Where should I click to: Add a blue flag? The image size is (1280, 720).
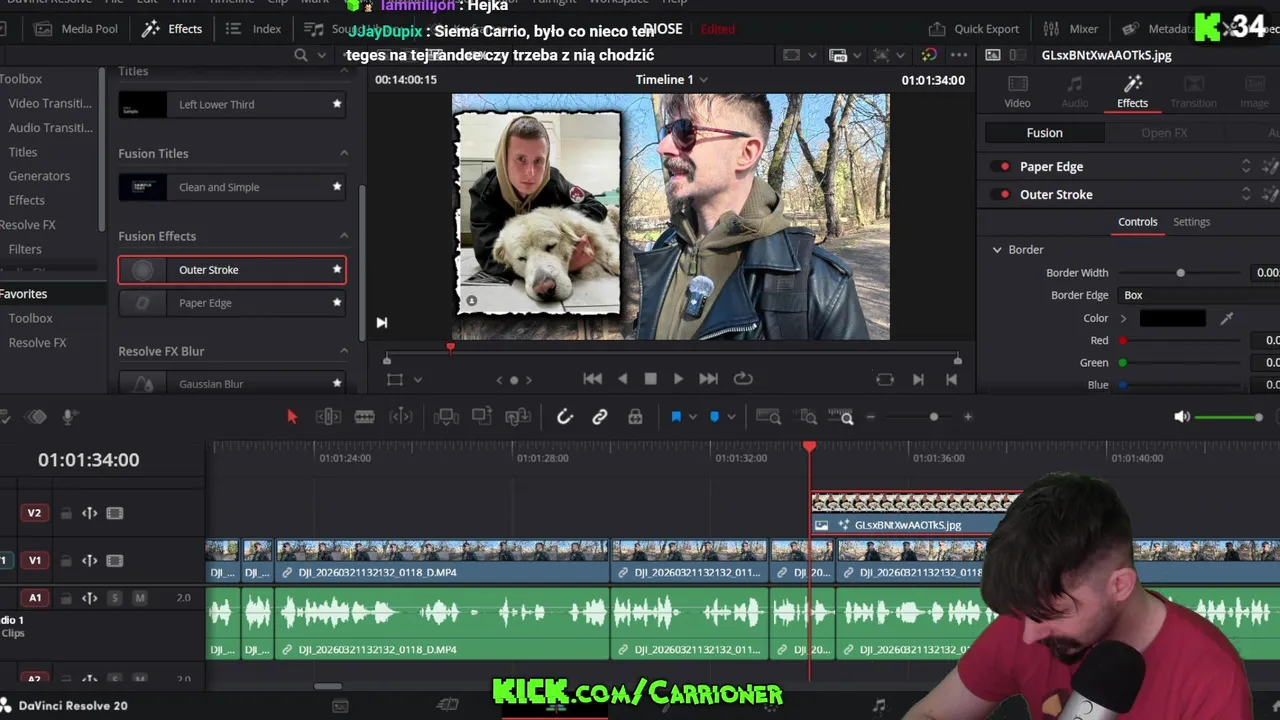(676, 417)
